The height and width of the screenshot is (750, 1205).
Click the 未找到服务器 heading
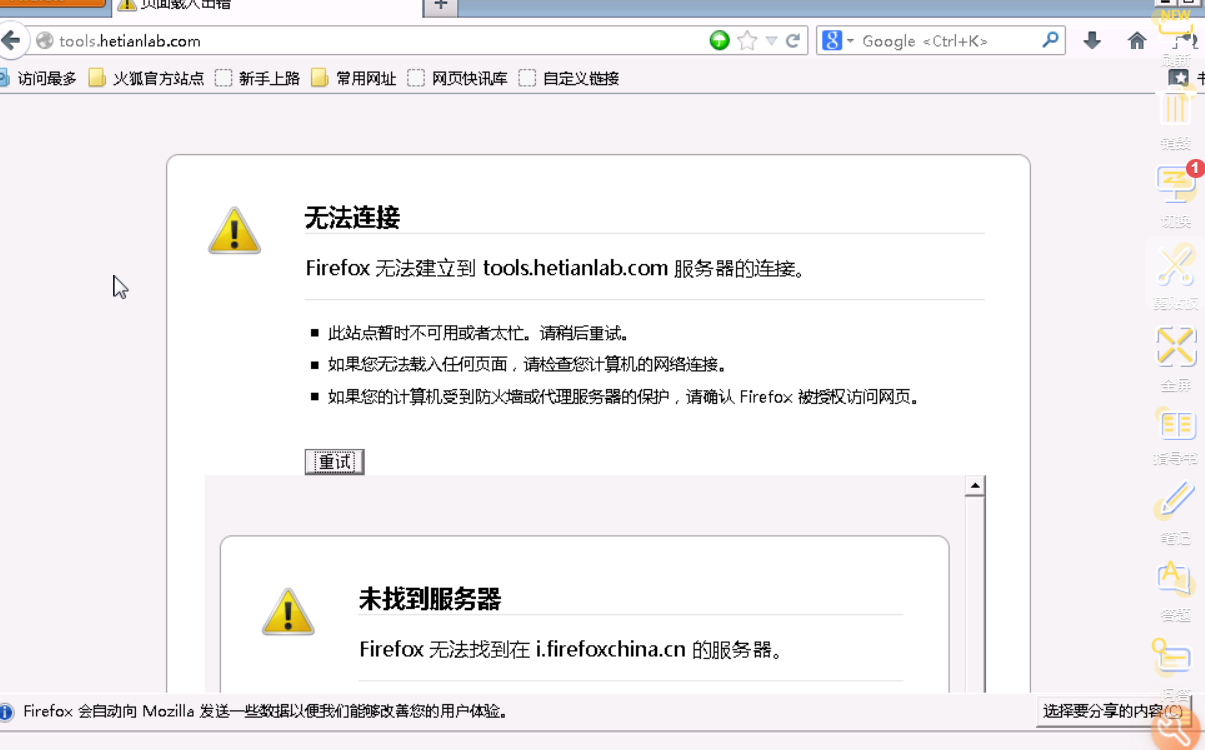(x=430, y=599)
